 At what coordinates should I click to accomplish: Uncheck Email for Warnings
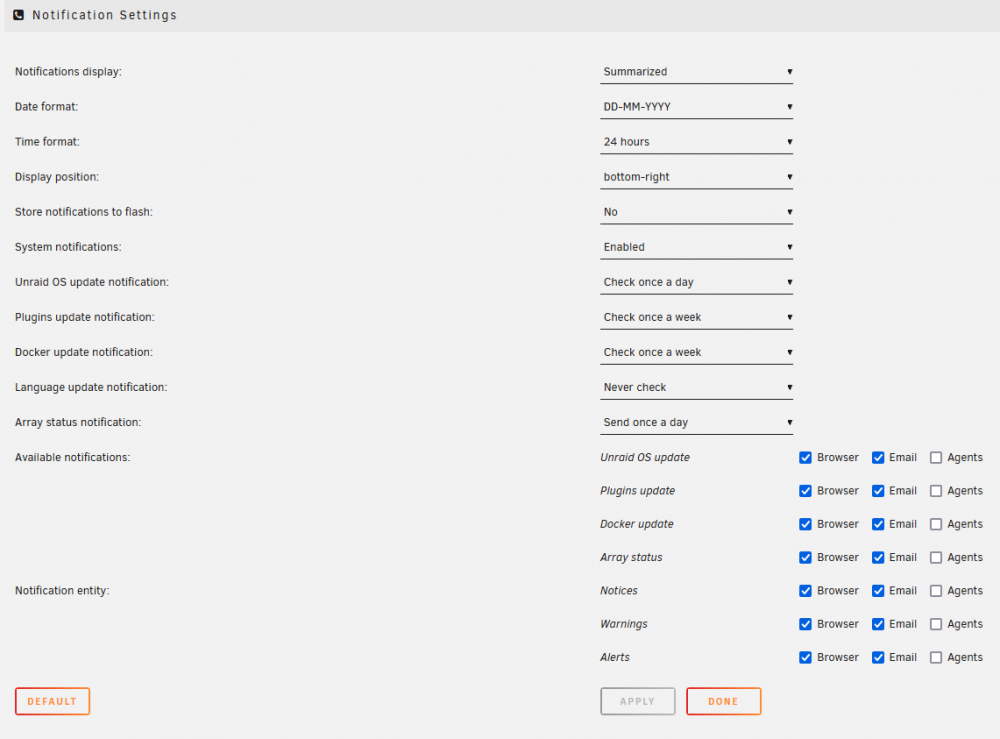pyautogui.click(x=878, y=624)
